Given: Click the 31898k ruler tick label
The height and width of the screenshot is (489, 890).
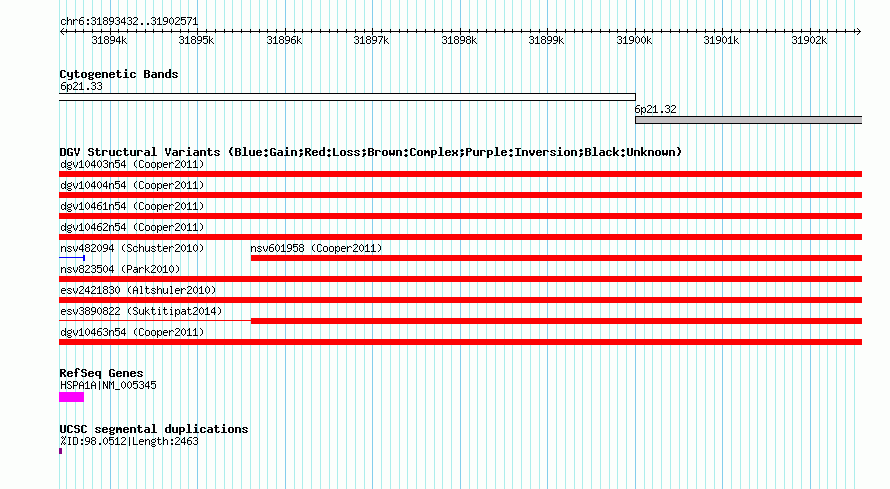Looking at the screenshot, I should pyautogui.click(x=459, y=41).
